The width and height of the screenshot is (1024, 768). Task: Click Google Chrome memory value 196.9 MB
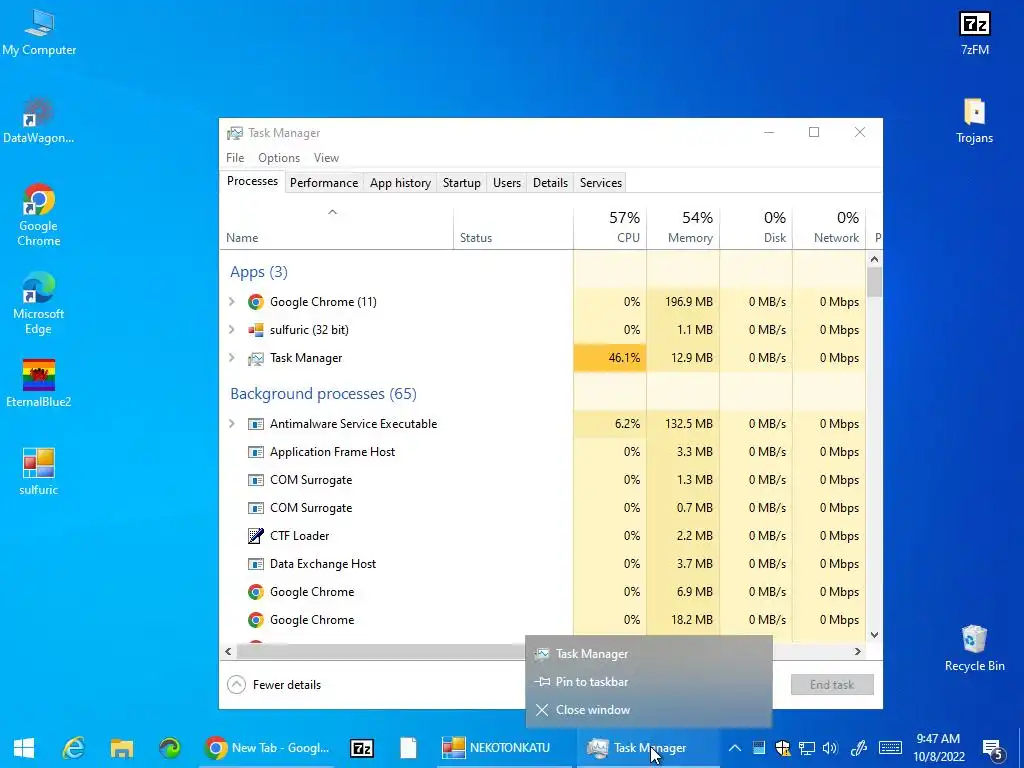coord(688,302)
